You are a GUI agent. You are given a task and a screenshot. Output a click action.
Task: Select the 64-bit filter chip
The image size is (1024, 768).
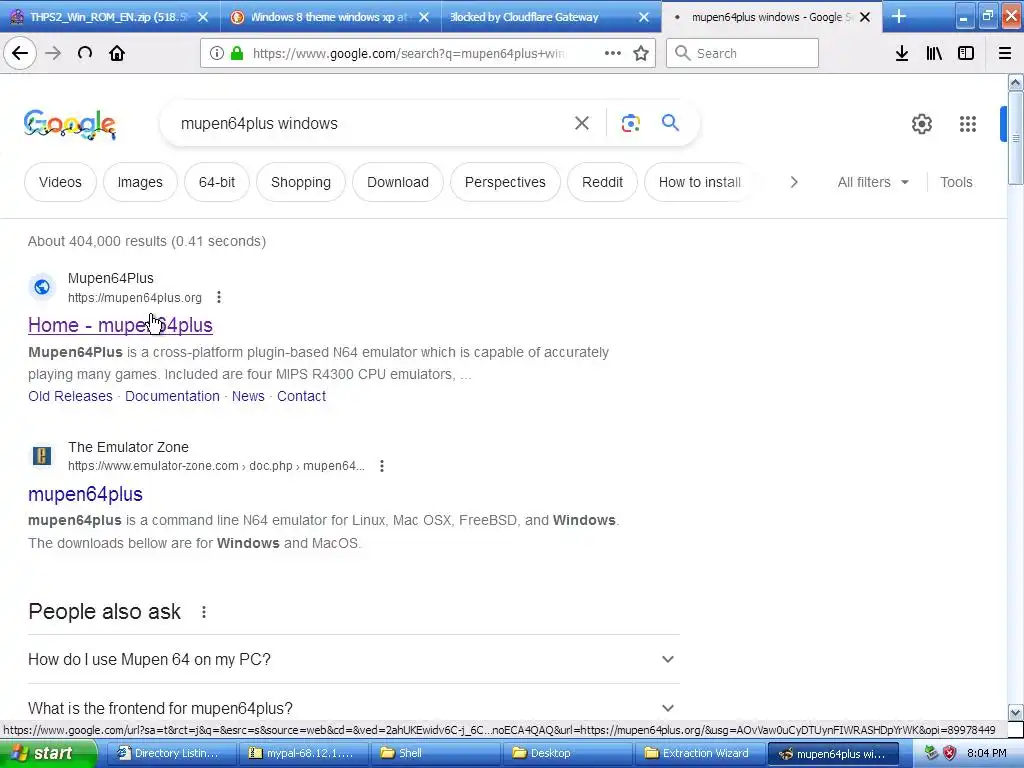click(217, 182)
